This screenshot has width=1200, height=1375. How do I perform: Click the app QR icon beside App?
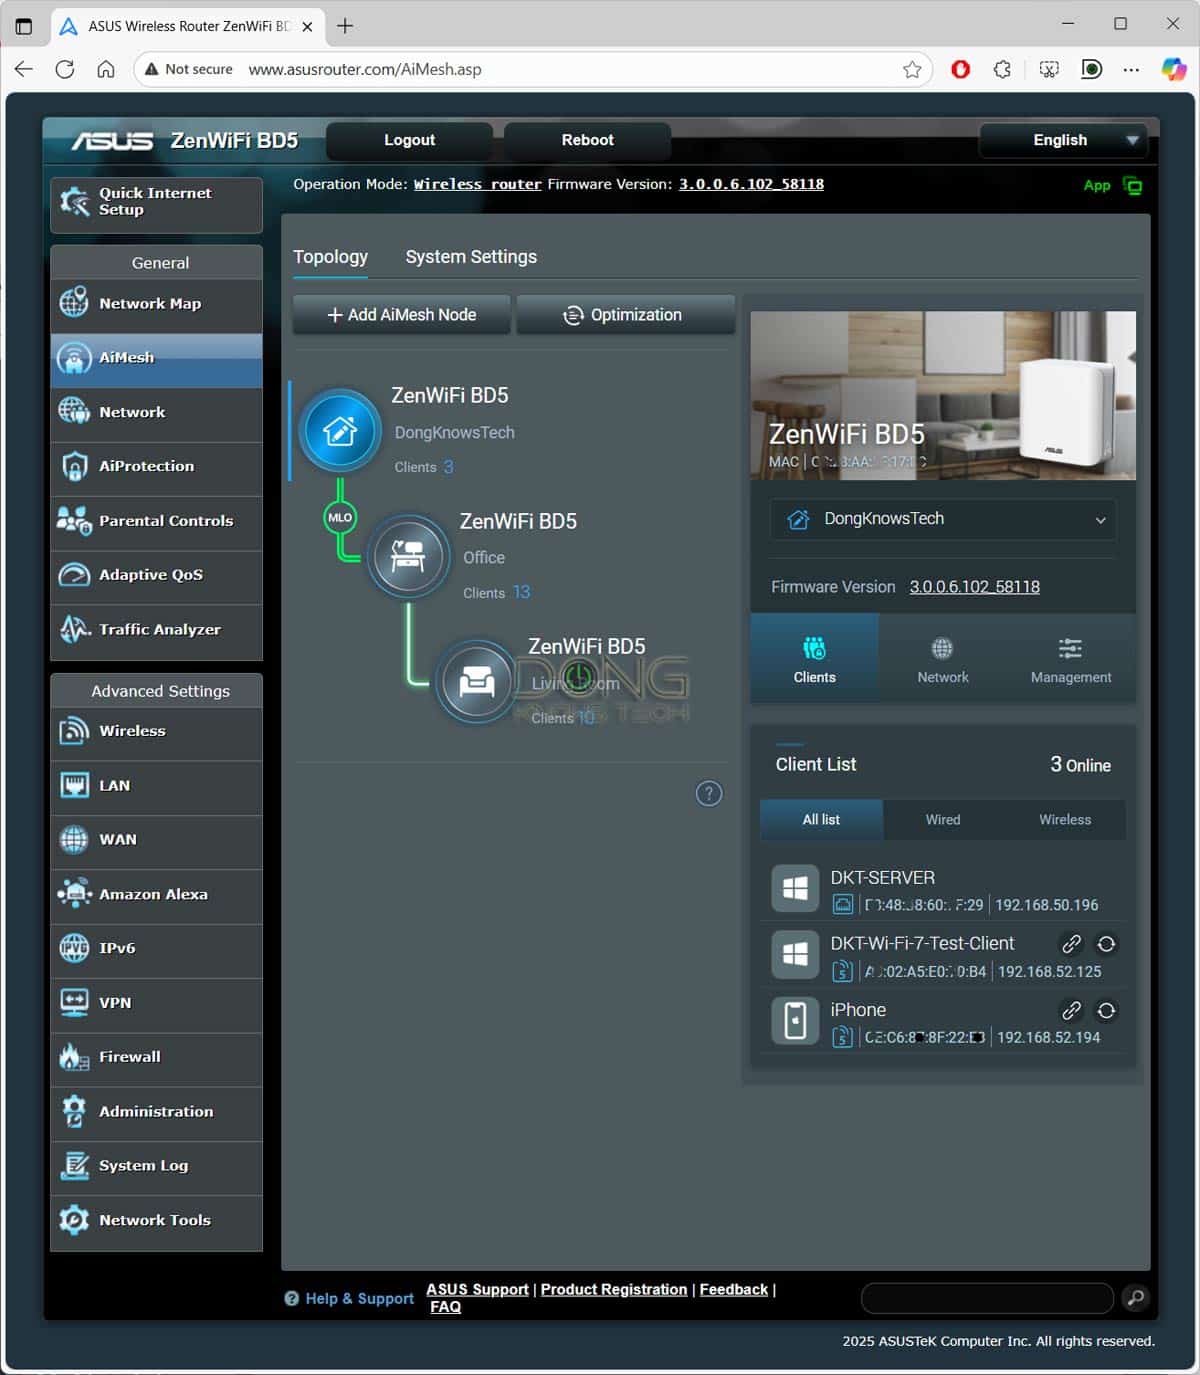tap(1132, 186)
